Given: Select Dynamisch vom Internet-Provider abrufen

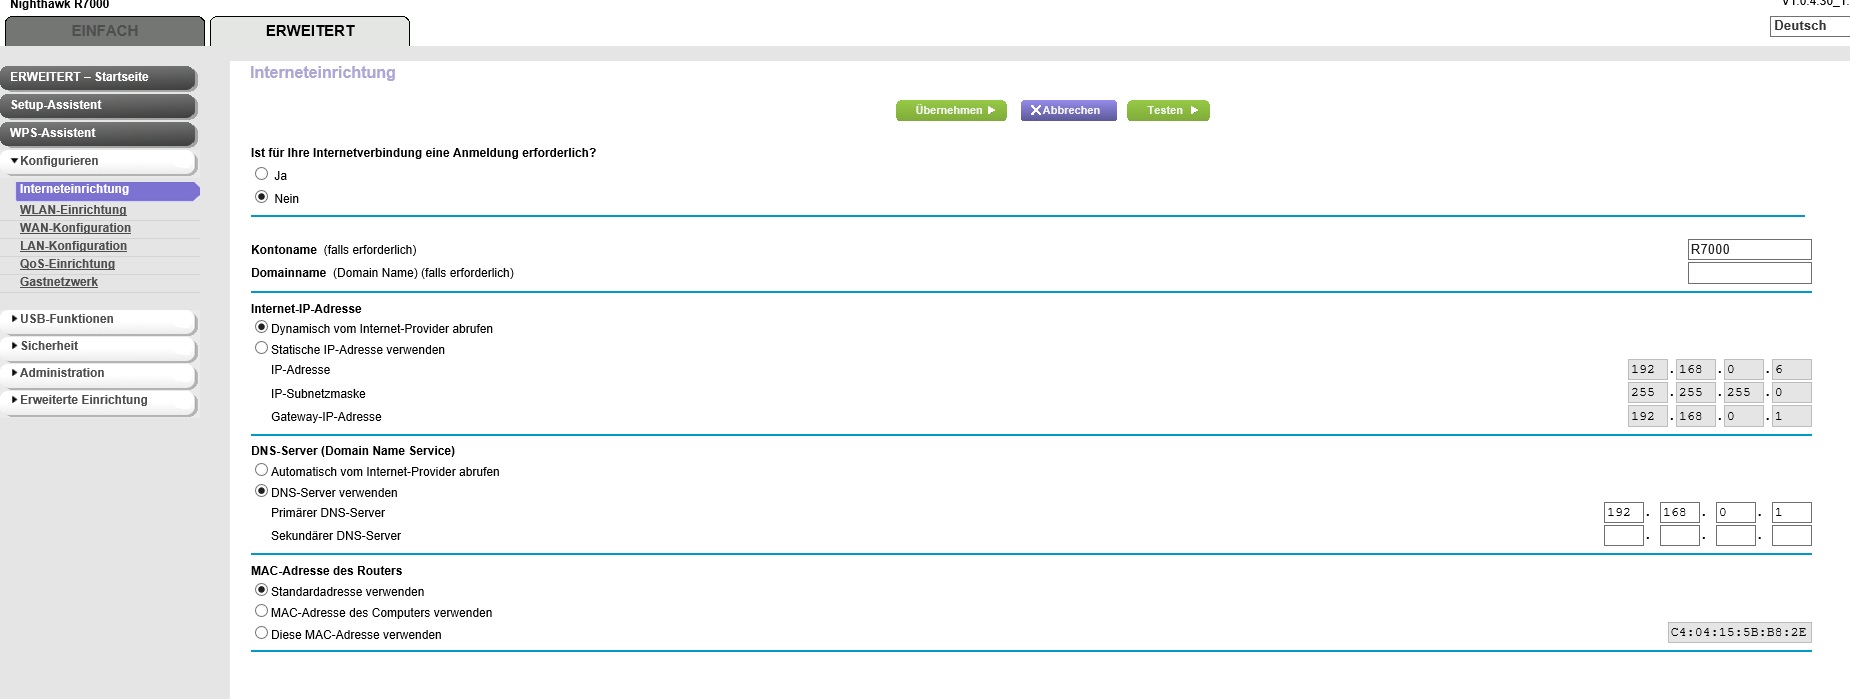Looking at the screenshot, I should click(261, 327).
